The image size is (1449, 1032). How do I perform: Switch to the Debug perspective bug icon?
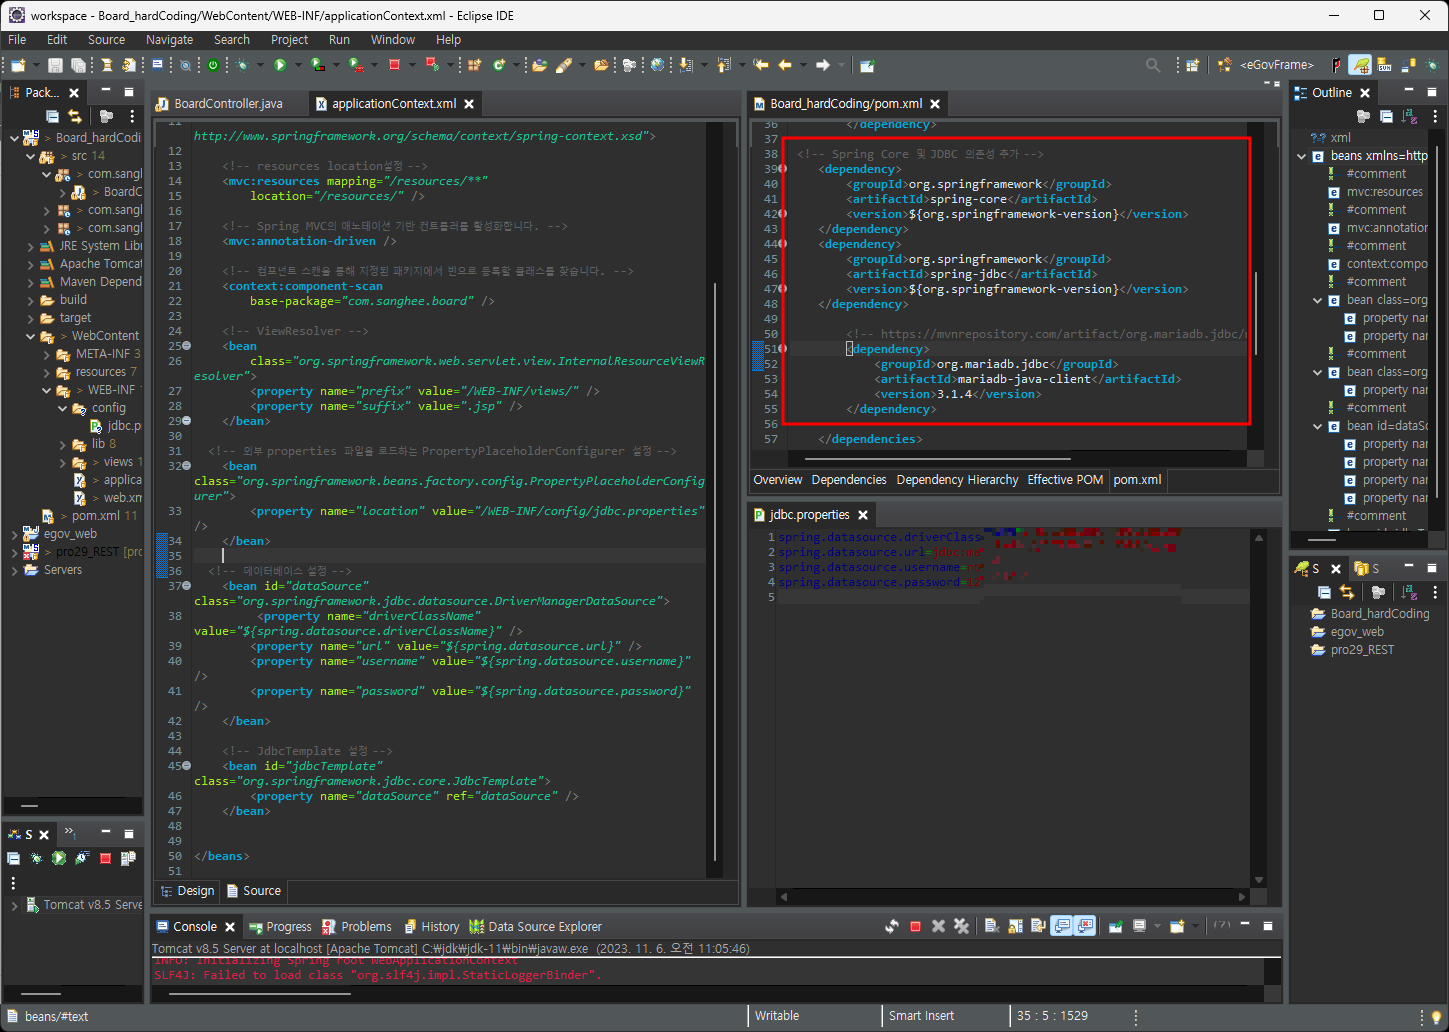pos(1432,65)
